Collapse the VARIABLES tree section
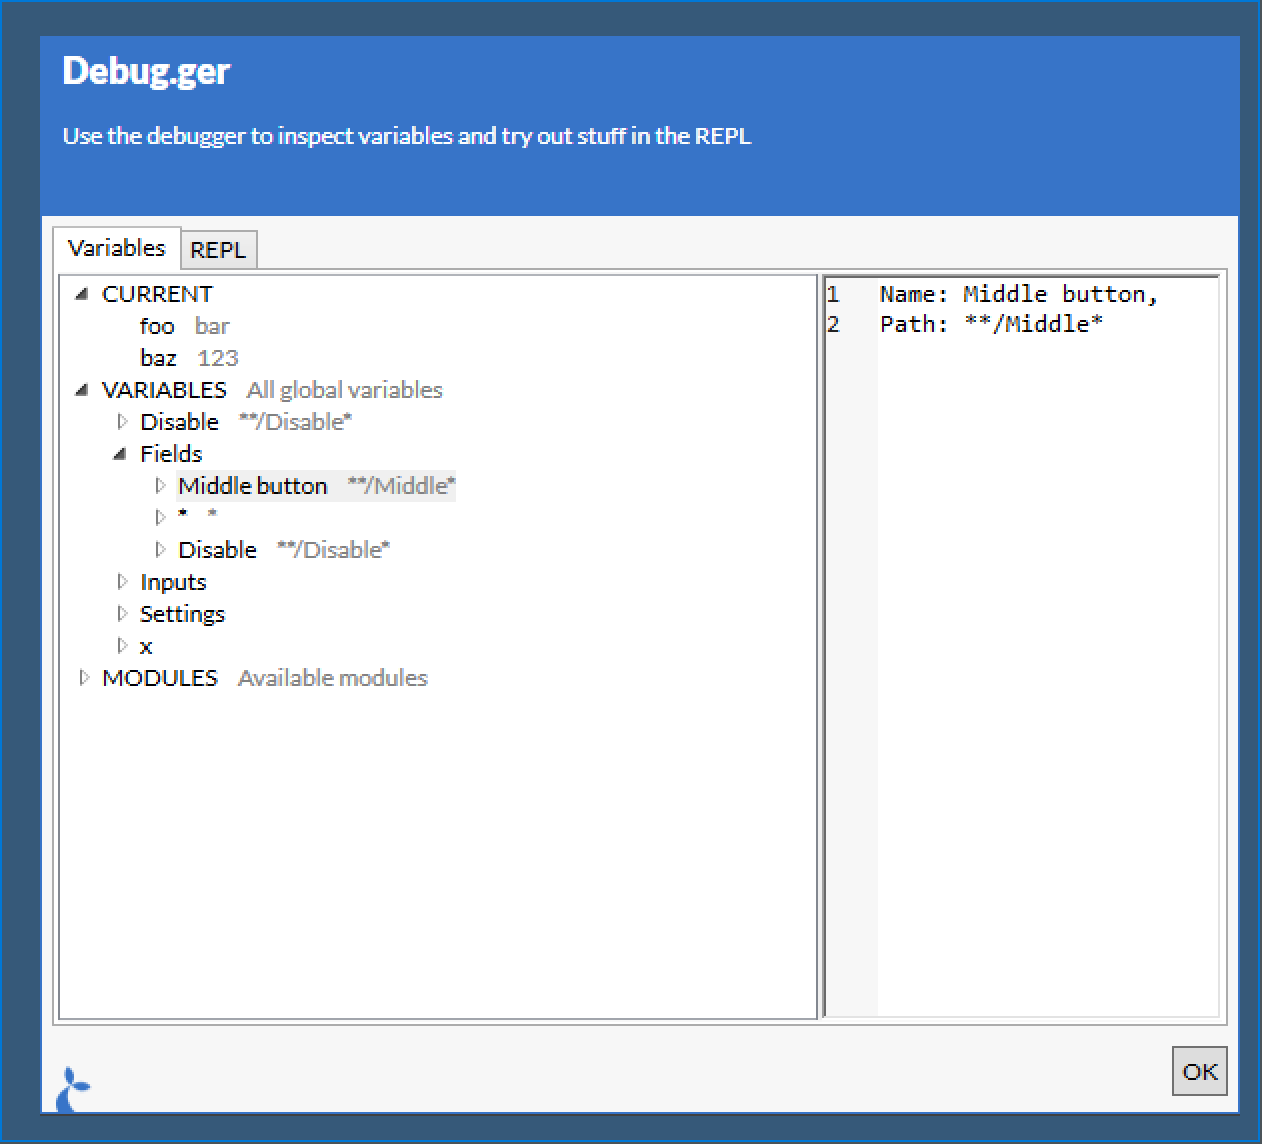1262x1144 pixels. (82, 390)
